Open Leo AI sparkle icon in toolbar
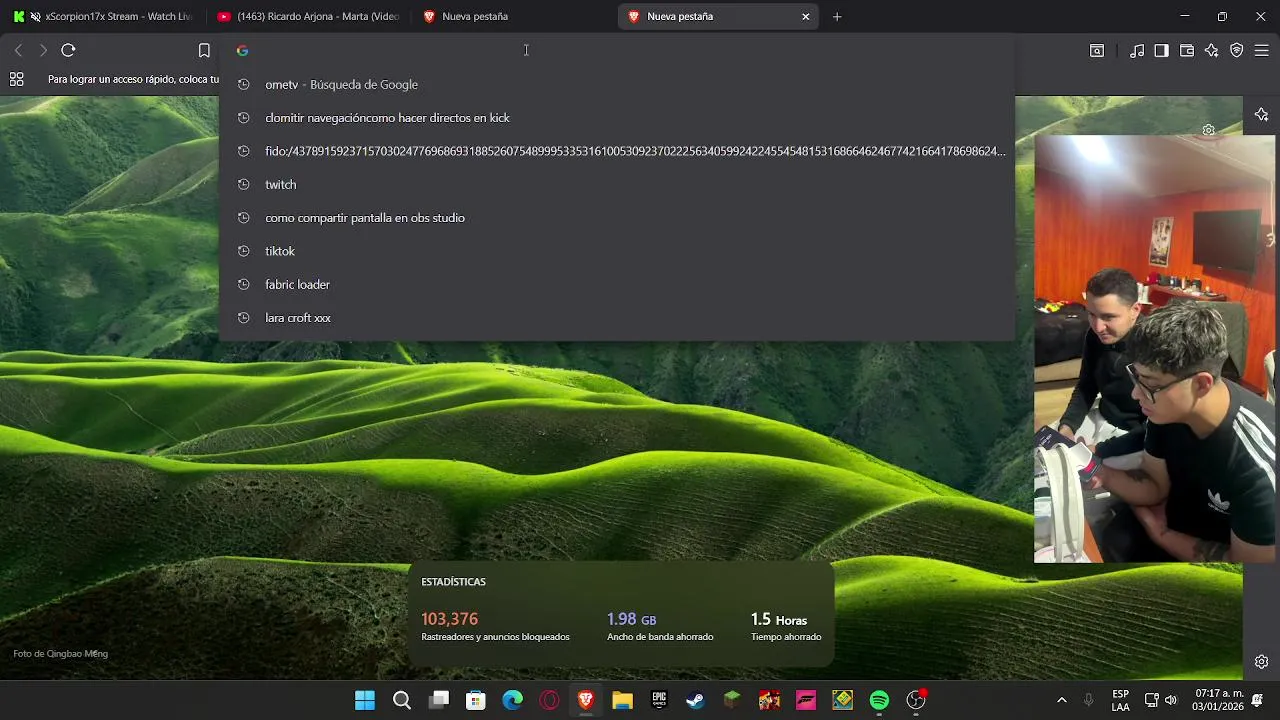The width and height of the screenshot is (1280, 720). coord(1212,50)
